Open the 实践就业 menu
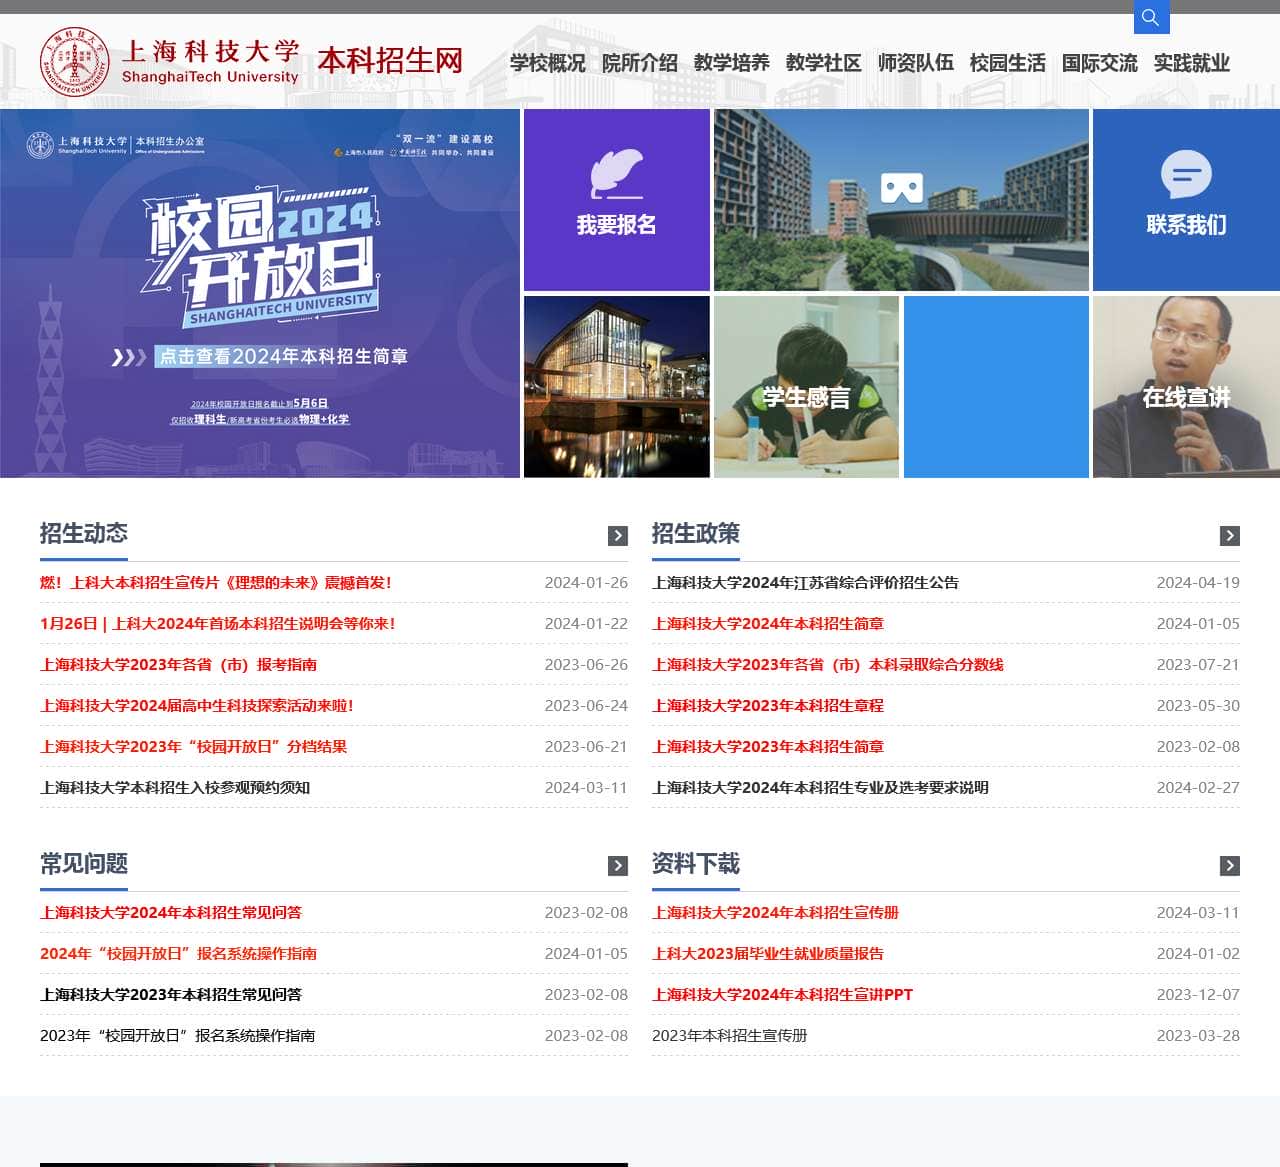 point(1192,63)
